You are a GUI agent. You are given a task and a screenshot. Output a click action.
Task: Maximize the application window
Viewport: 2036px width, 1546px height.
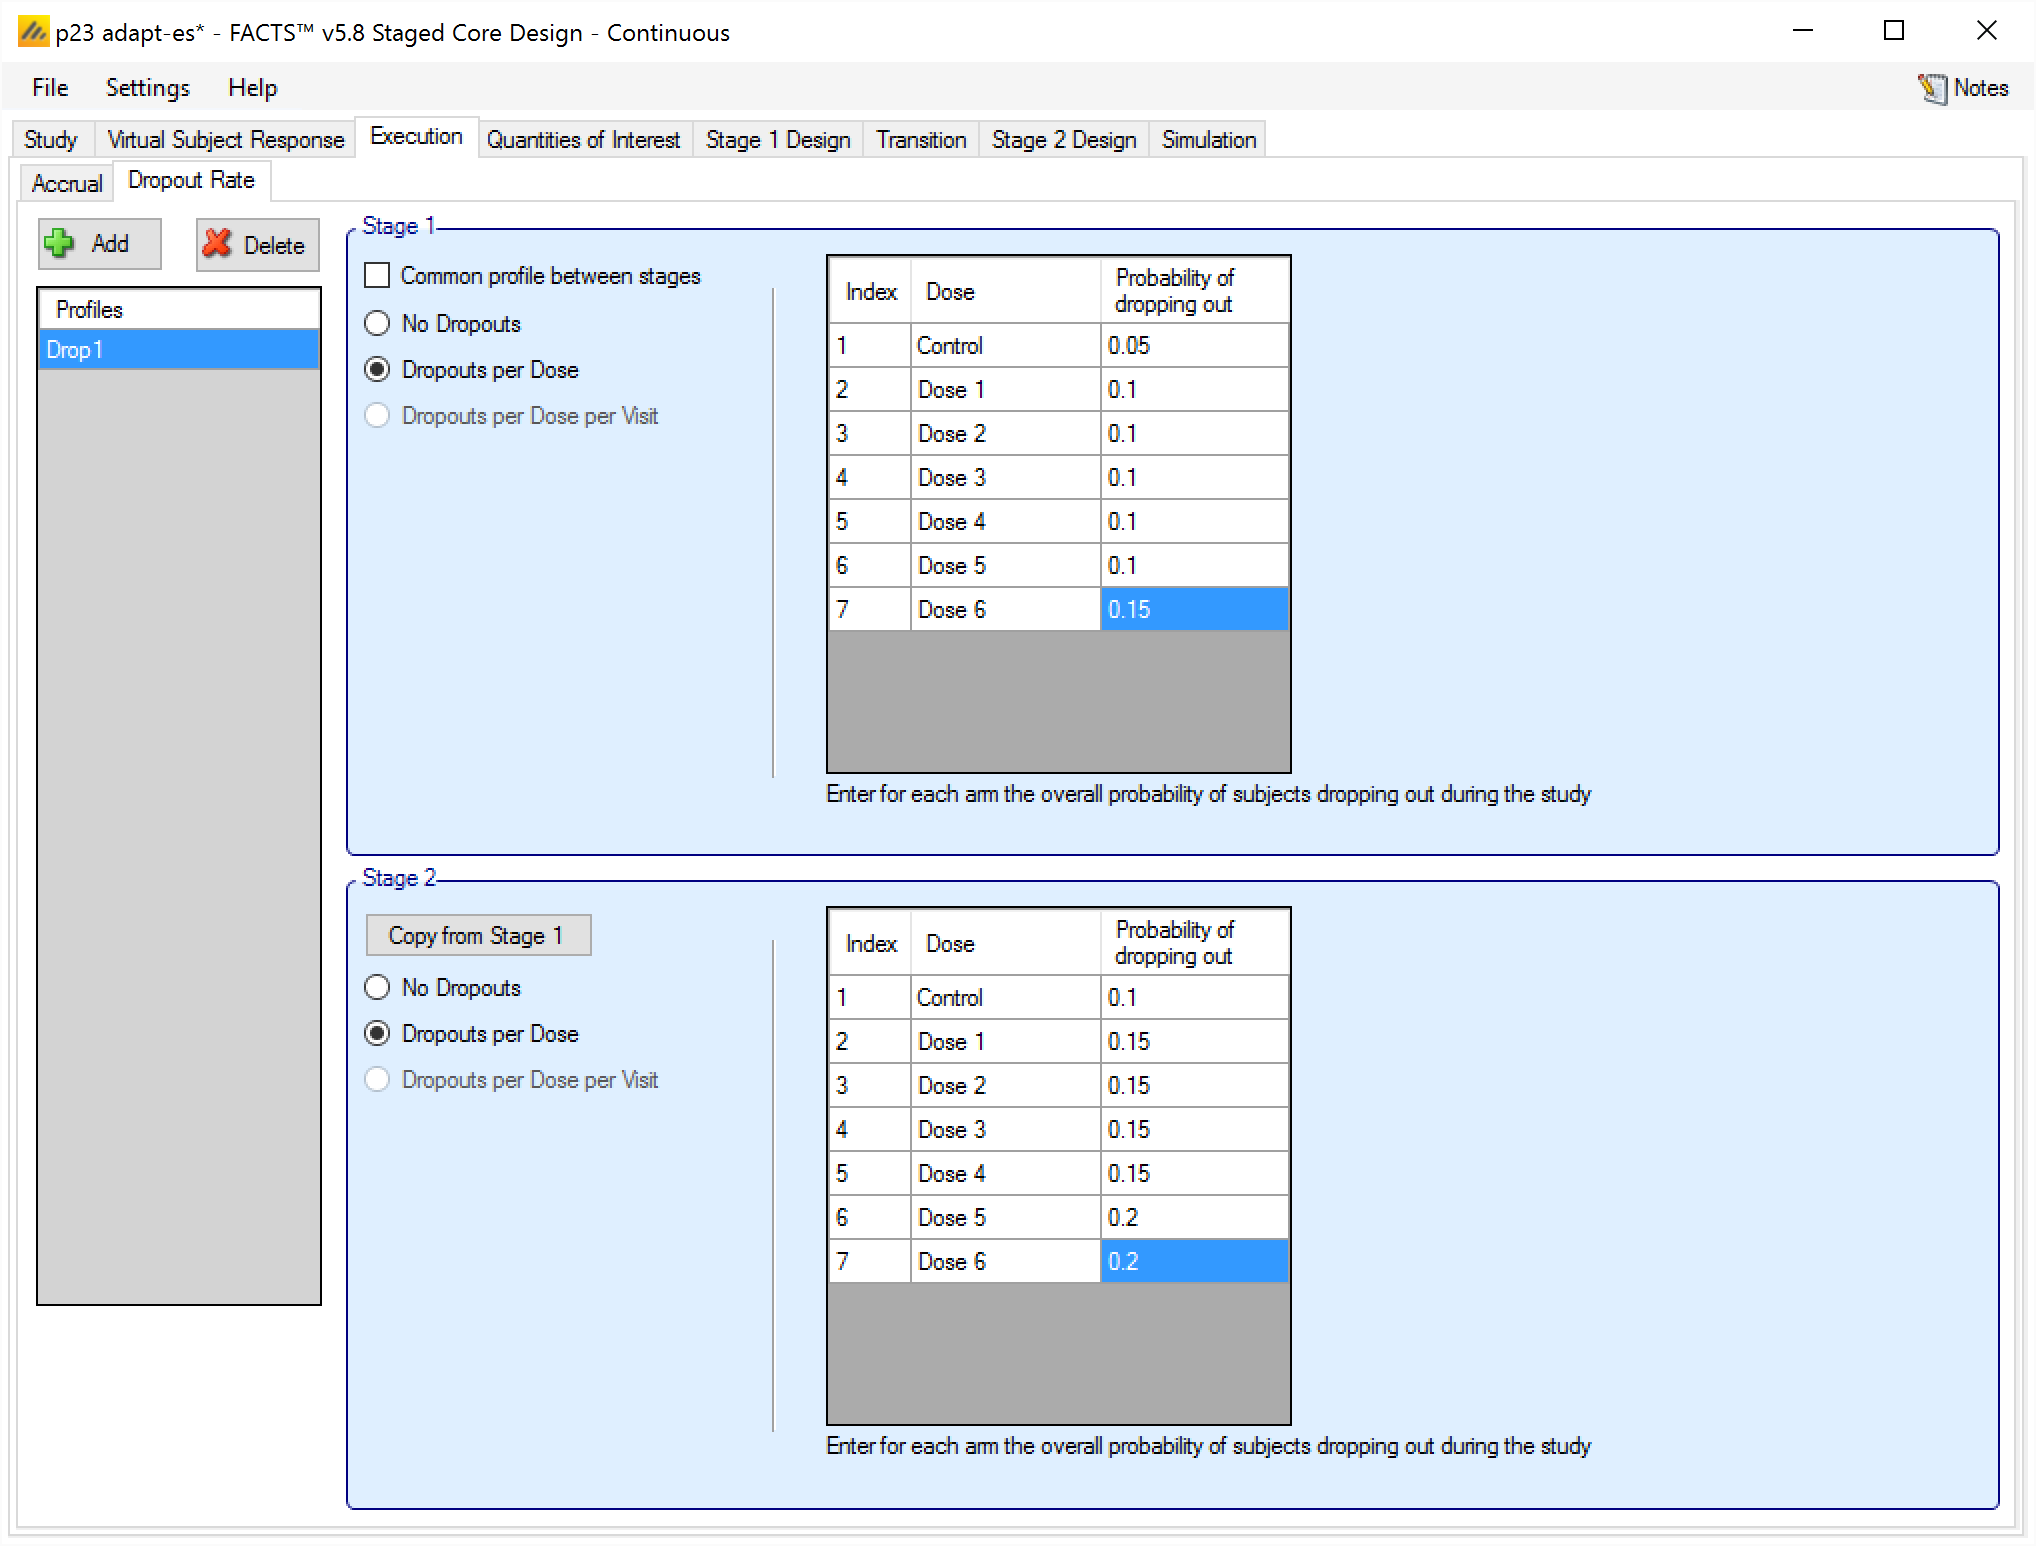tap(1893, 31)
